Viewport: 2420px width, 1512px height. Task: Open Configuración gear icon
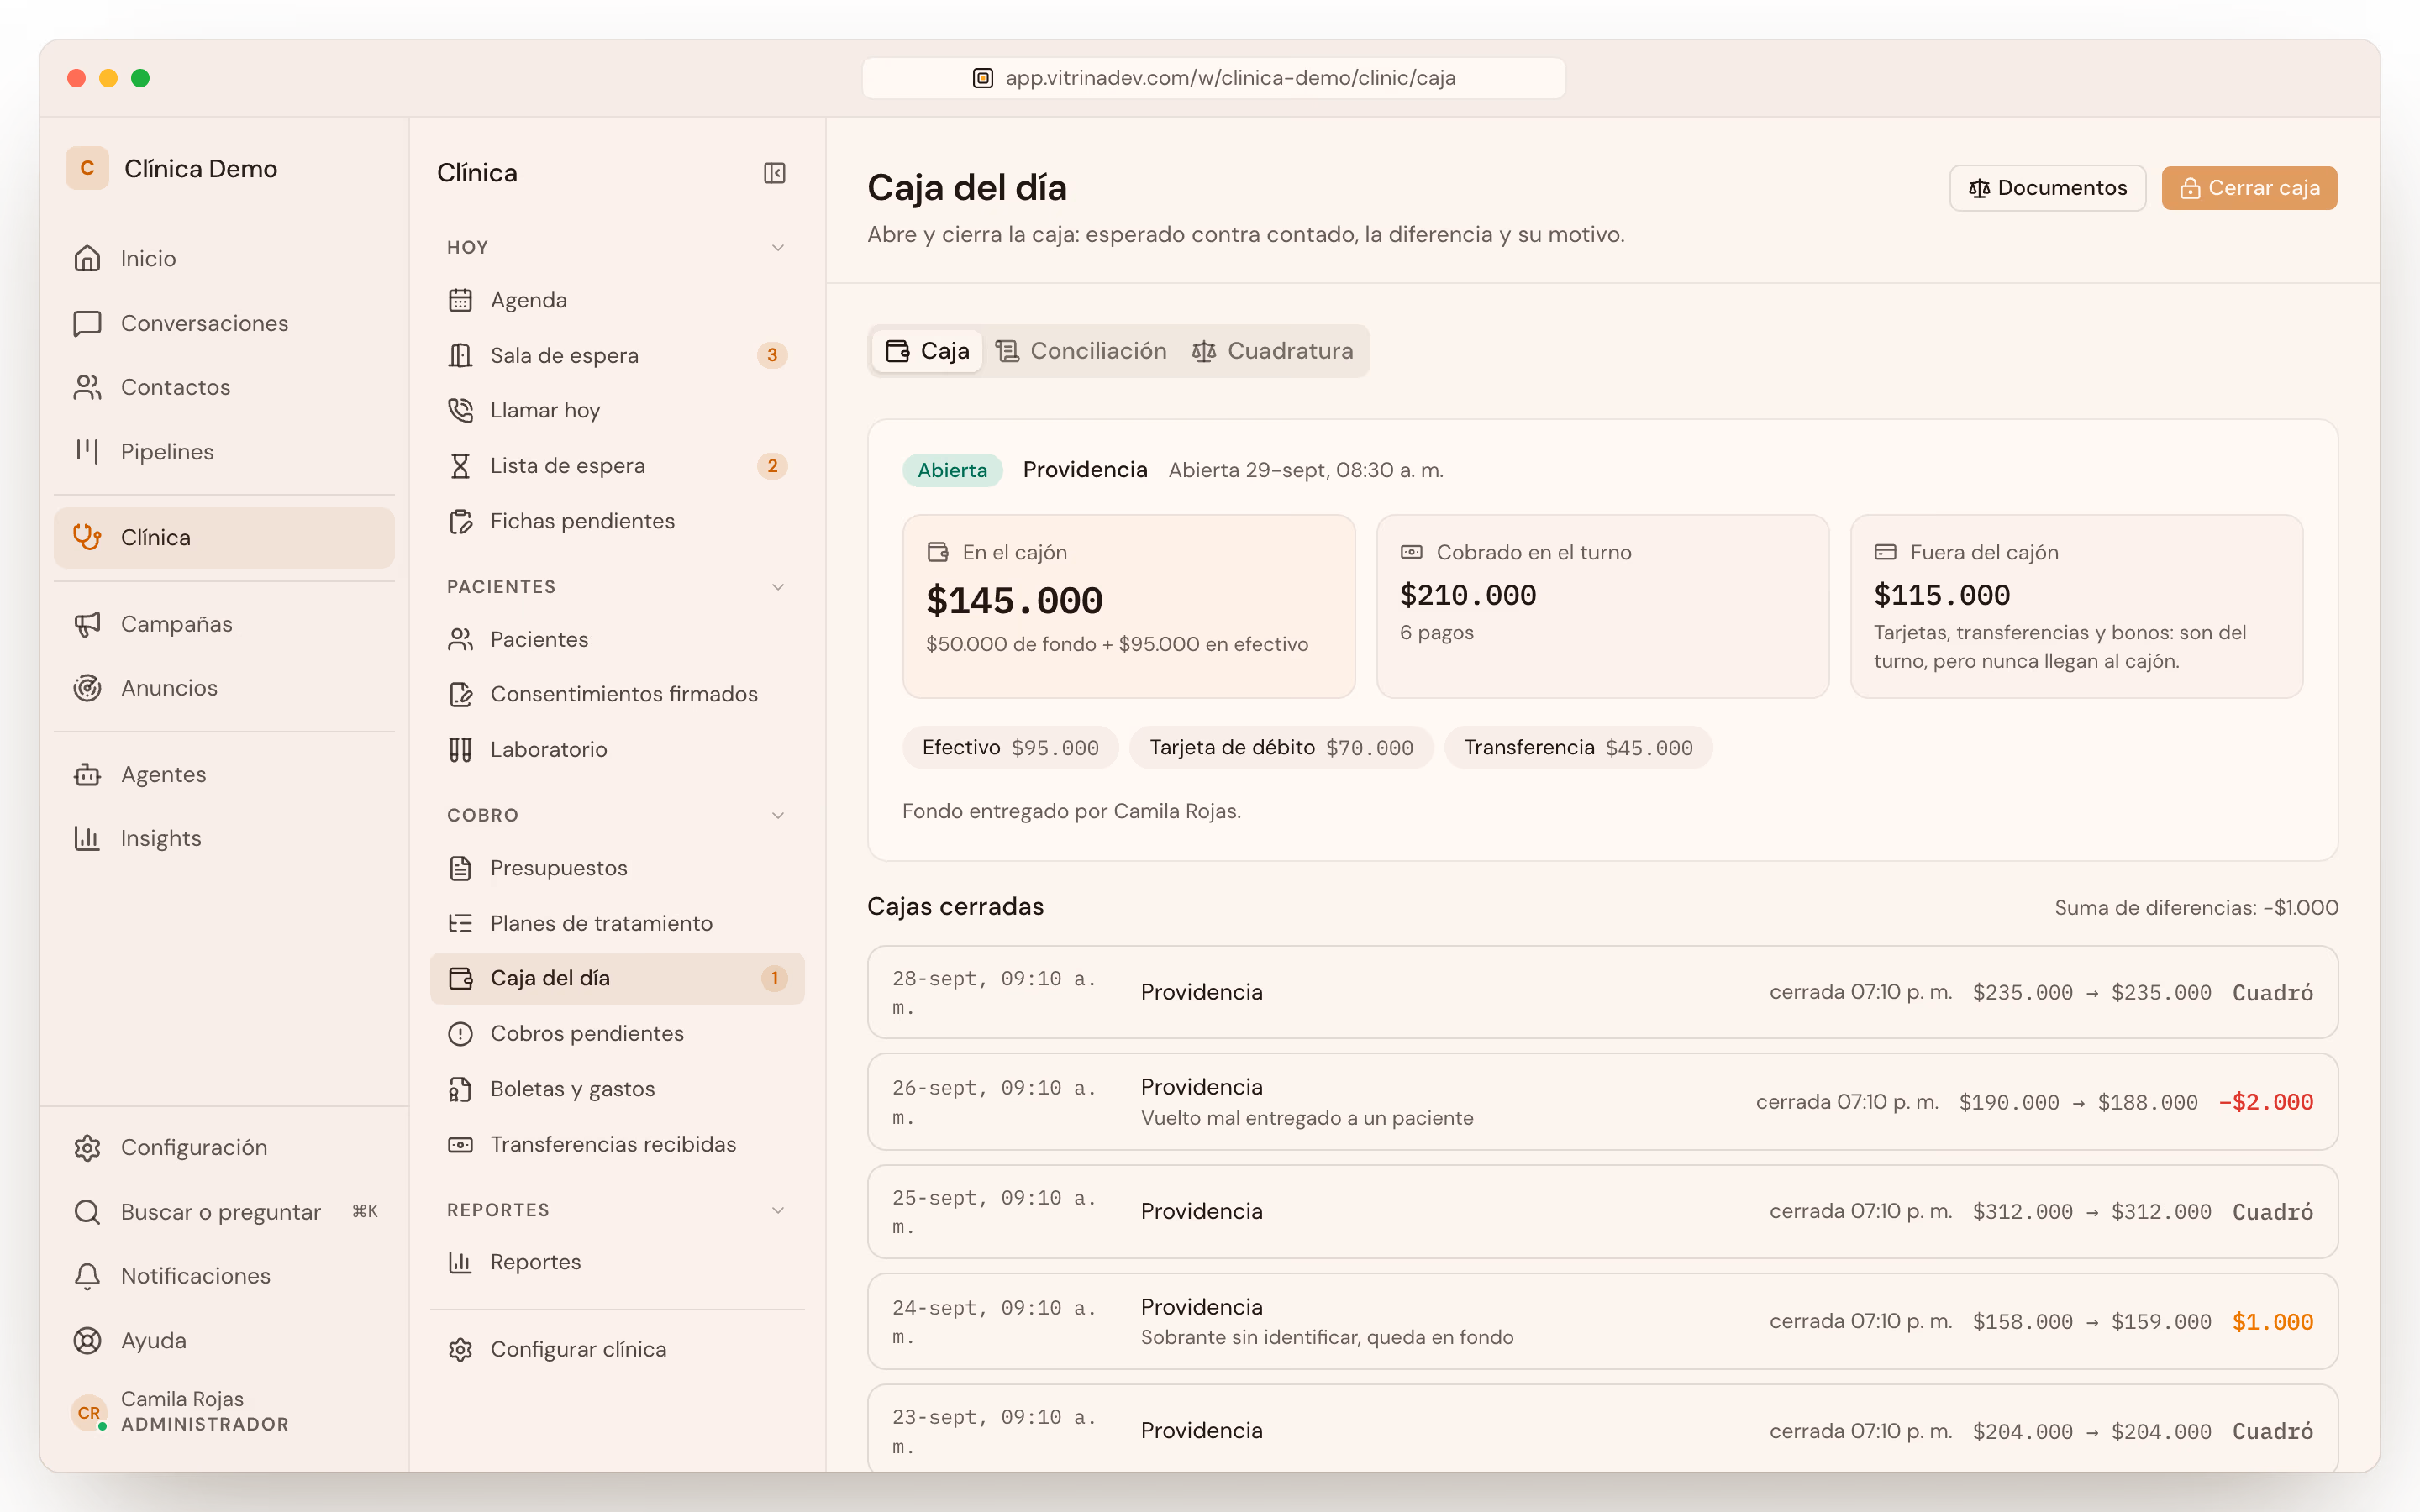point(87,1147)
